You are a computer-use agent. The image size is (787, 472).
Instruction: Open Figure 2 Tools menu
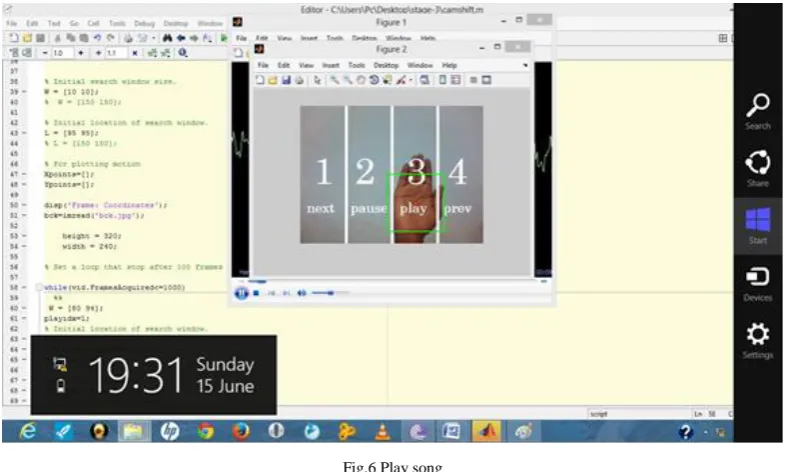click(356, 65)
